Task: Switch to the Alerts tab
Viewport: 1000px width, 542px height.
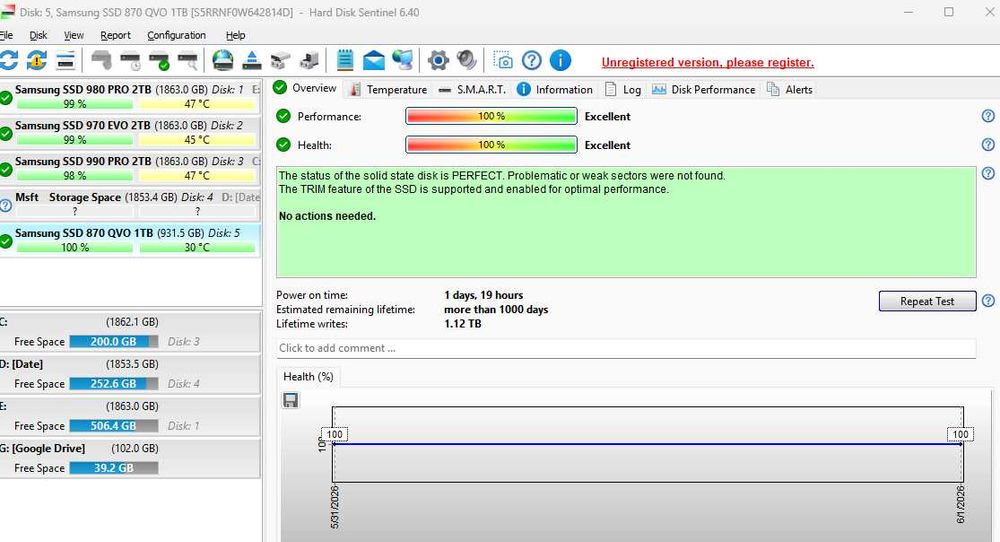Action: [x=790, y=89]
